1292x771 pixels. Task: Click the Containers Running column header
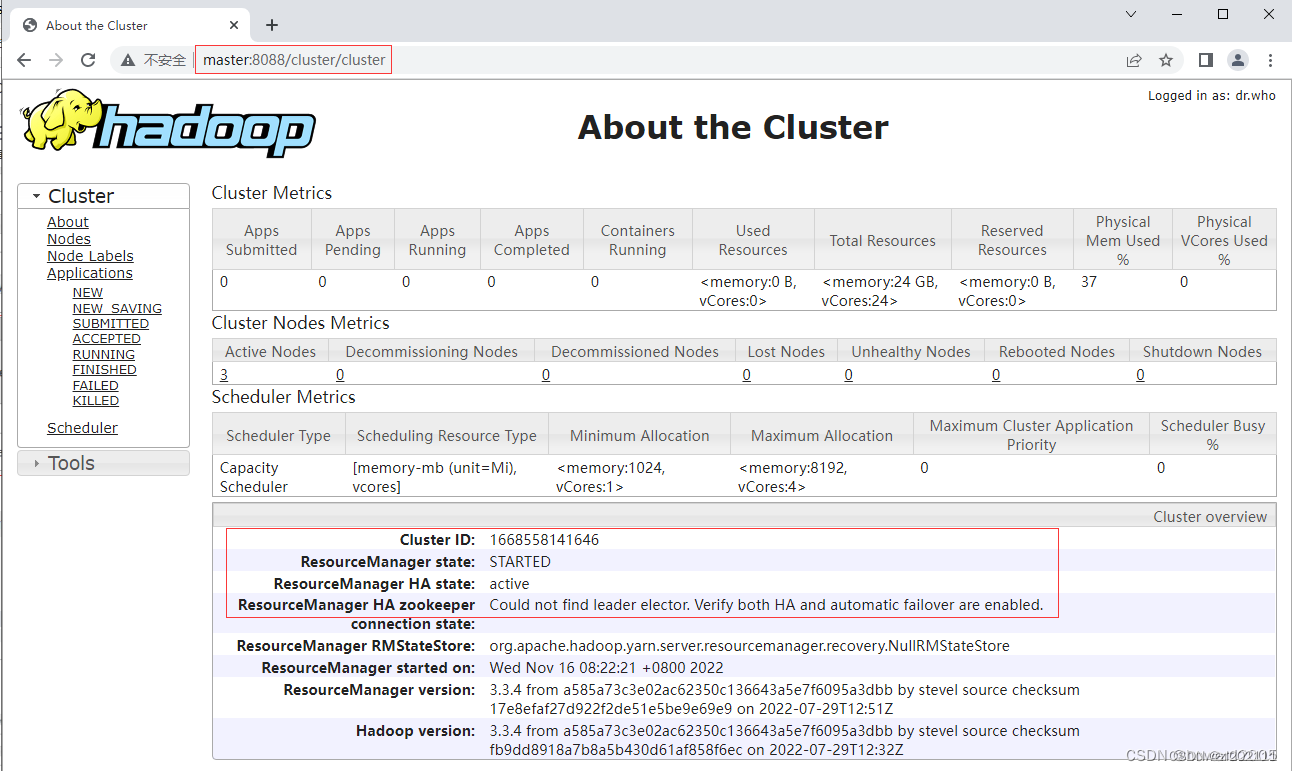tap(638, 240)
